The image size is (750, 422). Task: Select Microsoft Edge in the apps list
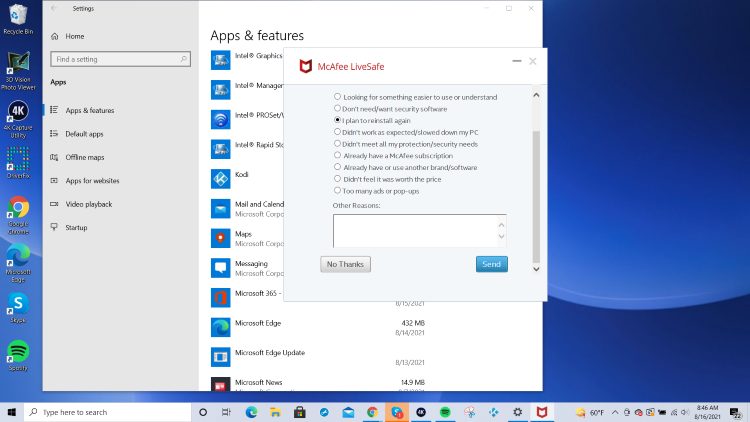pyautogui.click(x=318, y=327)
